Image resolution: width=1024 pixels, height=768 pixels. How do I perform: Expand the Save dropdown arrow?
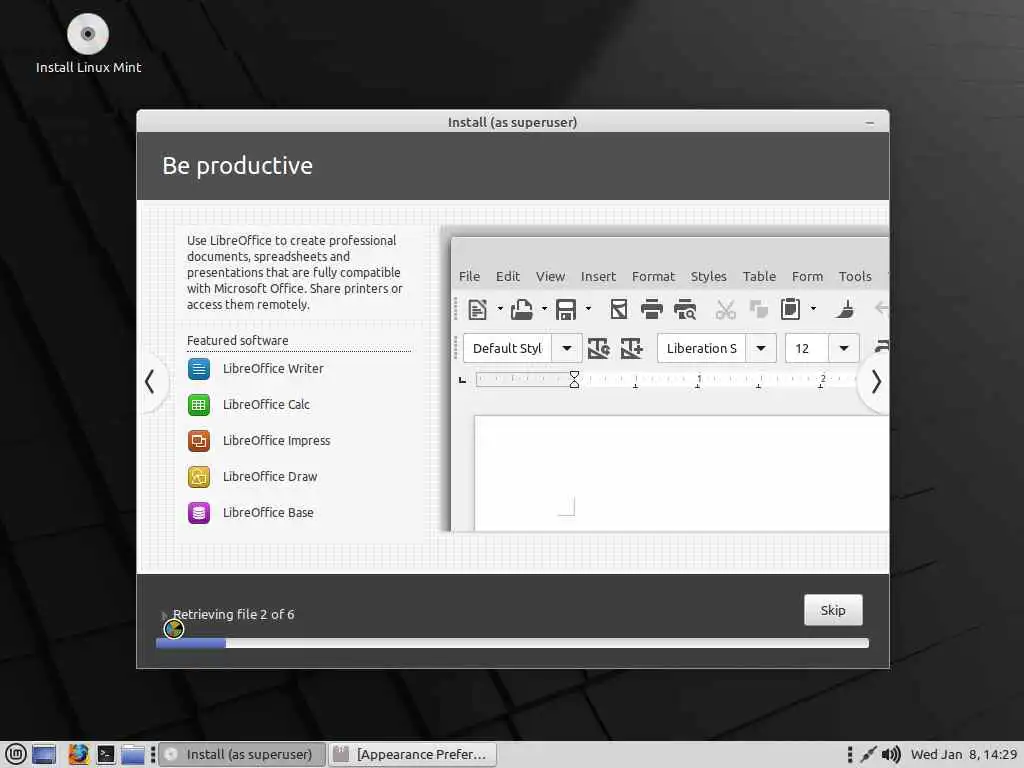pos(588,308)
